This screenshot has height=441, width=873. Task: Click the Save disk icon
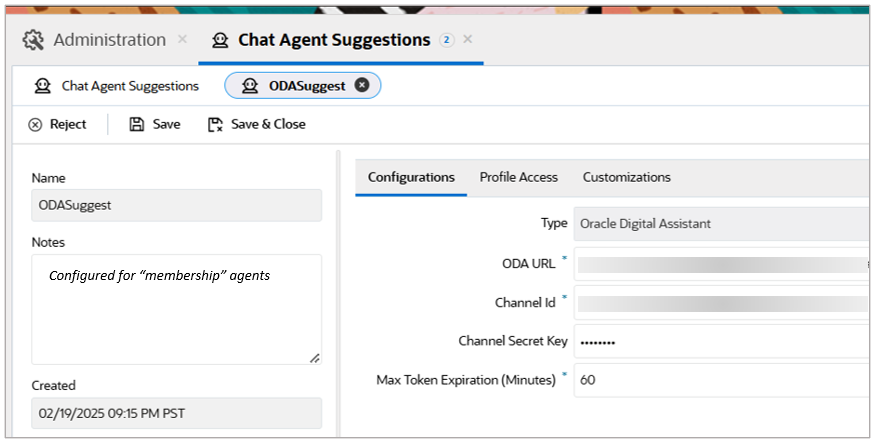[137, 125]
